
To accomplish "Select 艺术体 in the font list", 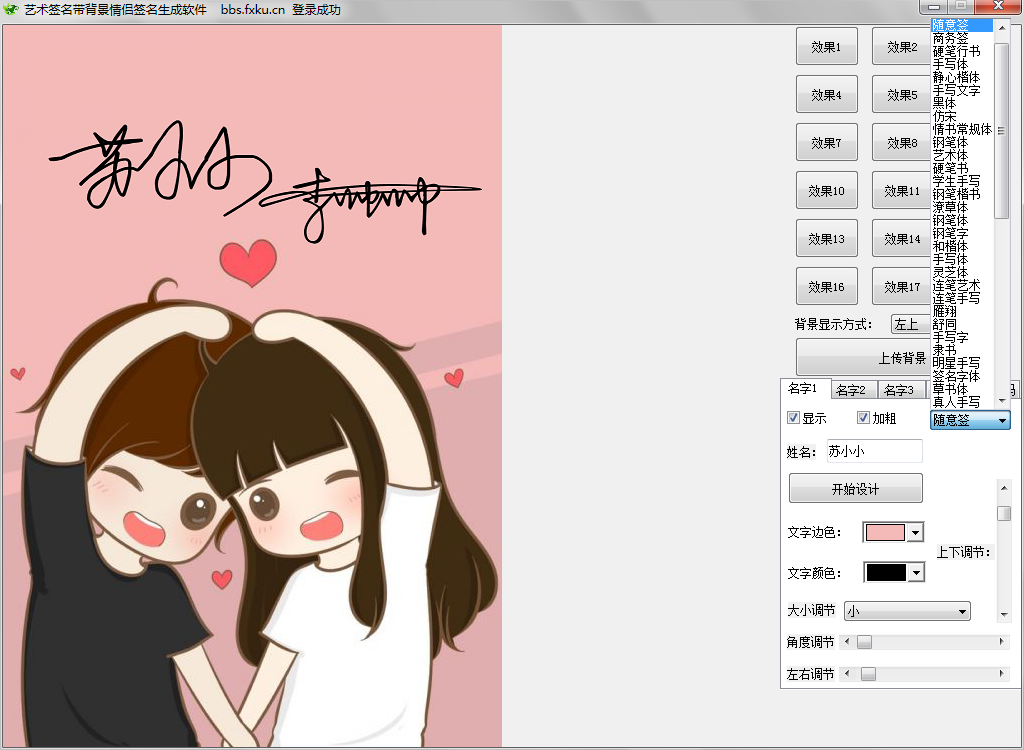I will [x=962, y=155].
